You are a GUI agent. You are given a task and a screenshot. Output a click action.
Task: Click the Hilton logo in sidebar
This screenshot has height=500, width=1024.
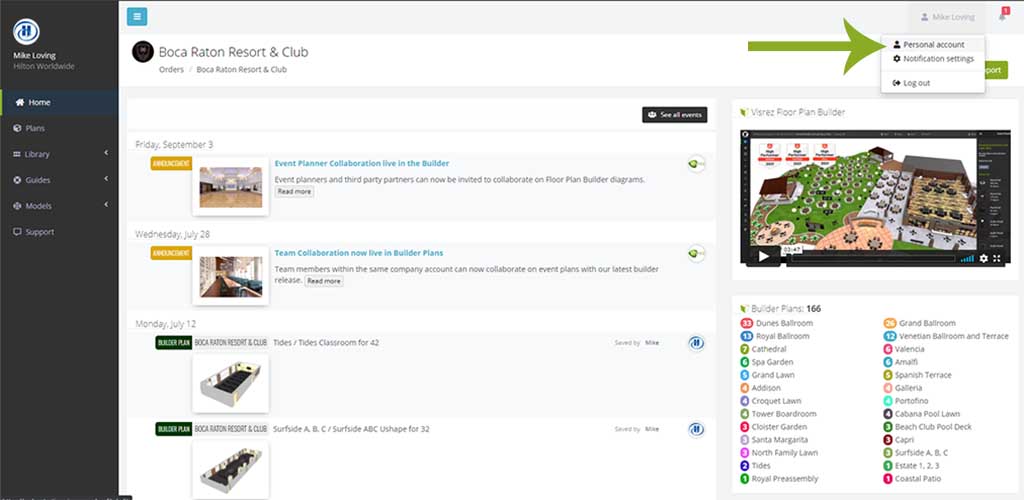coord(26,31)
